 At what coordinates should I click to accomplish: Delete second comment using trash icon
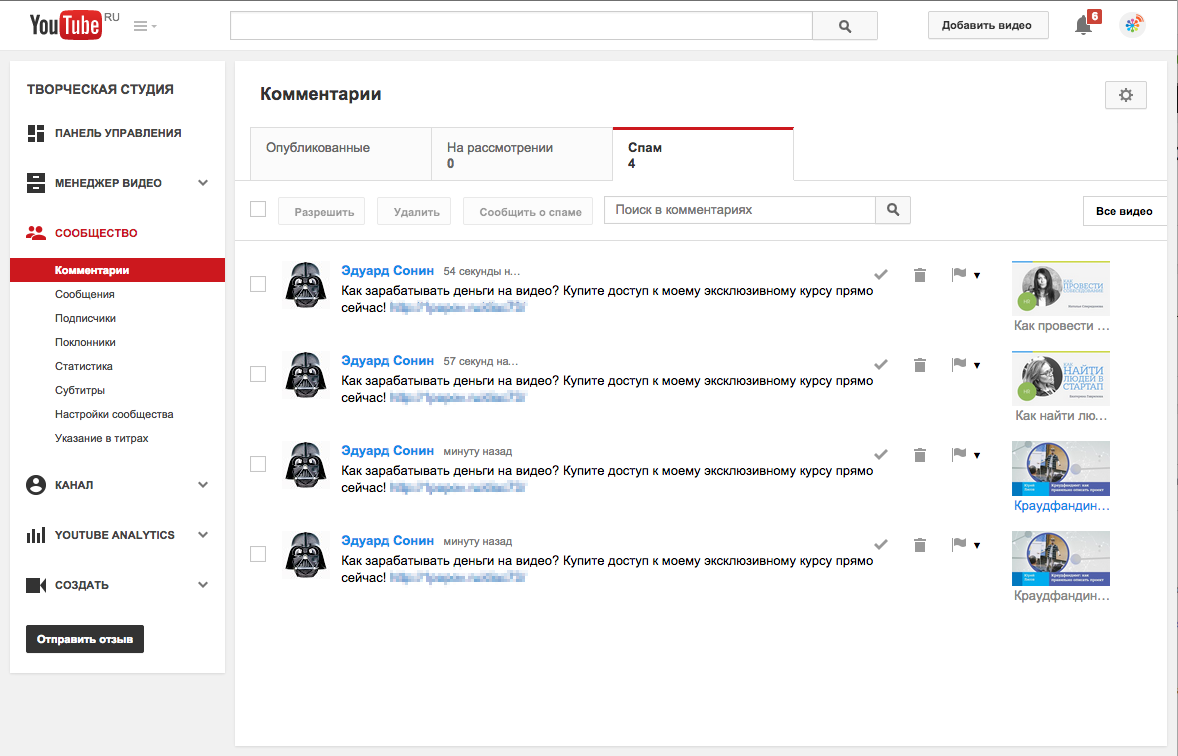point(920,365)
